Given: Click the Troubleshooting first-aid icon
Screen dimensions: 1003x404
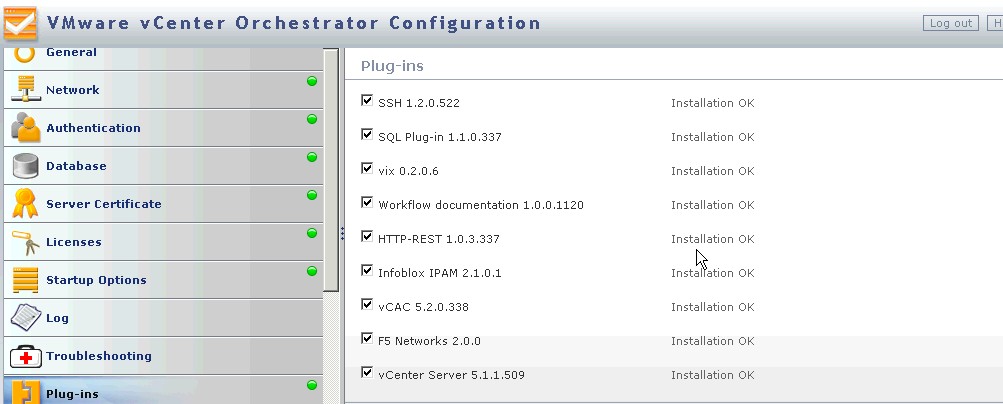Looking at the screenshot, I should 25,356.
